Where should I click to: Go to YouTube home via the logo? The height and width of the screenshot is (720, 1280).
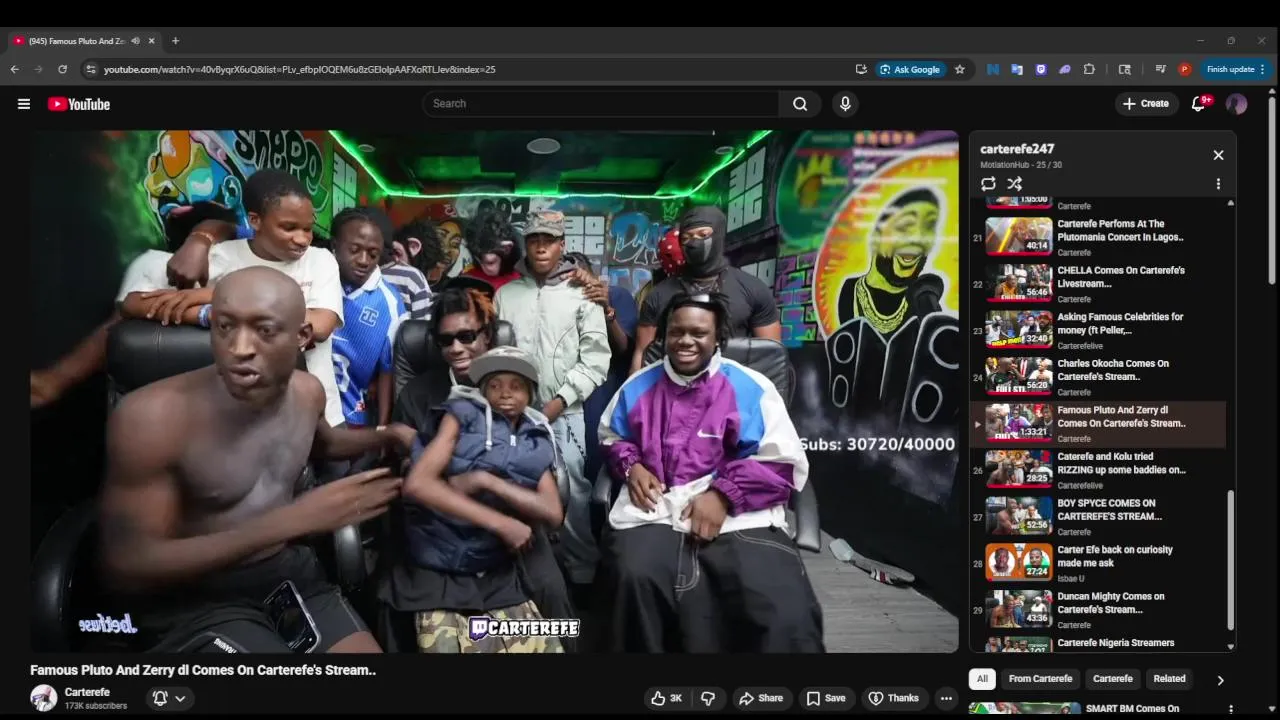pos(79,104)
